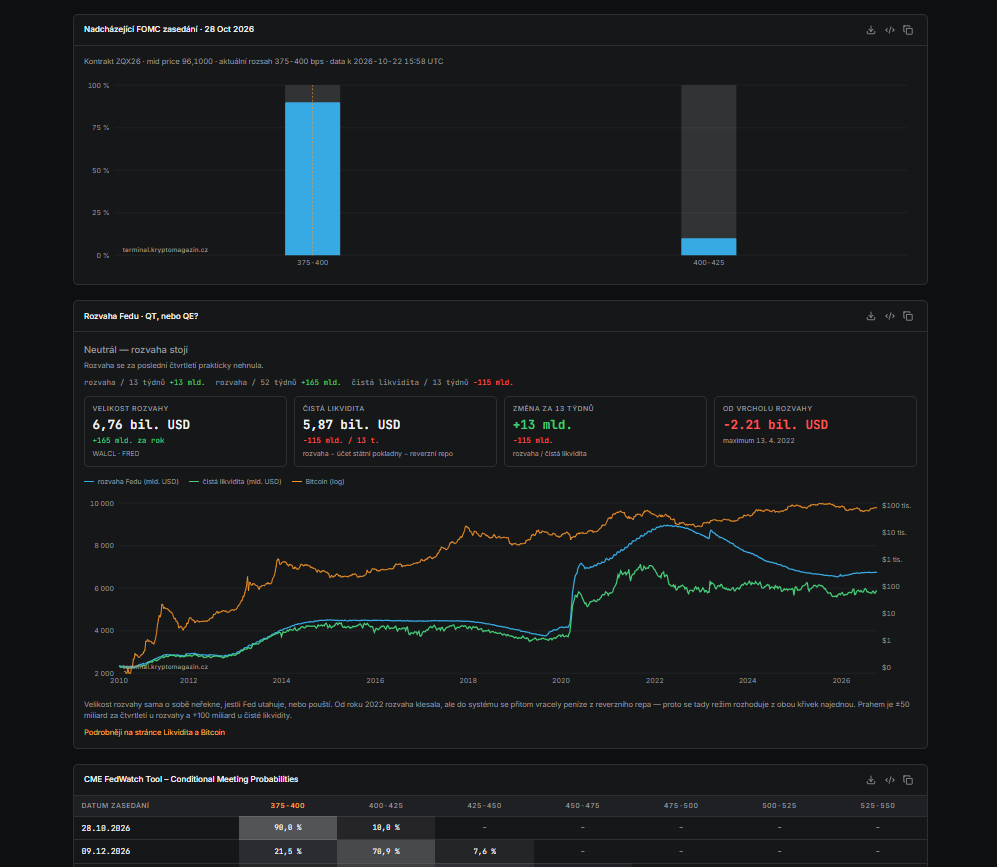Select the 28.10.2026 meeting row
Viewport: 997px width, 867px height.
tap(500, 828)
